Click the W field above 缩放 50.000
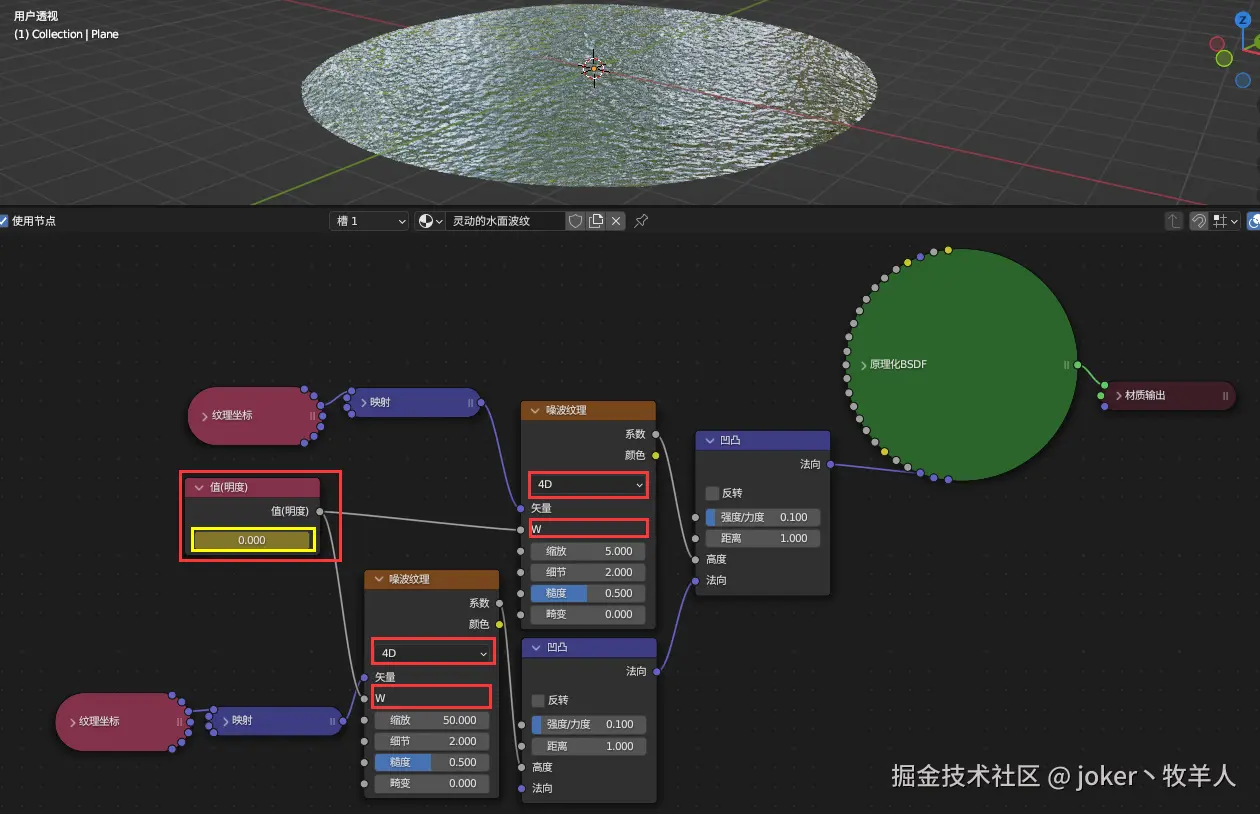Viewport: 1260px width, 814px height. pos(432,697)
